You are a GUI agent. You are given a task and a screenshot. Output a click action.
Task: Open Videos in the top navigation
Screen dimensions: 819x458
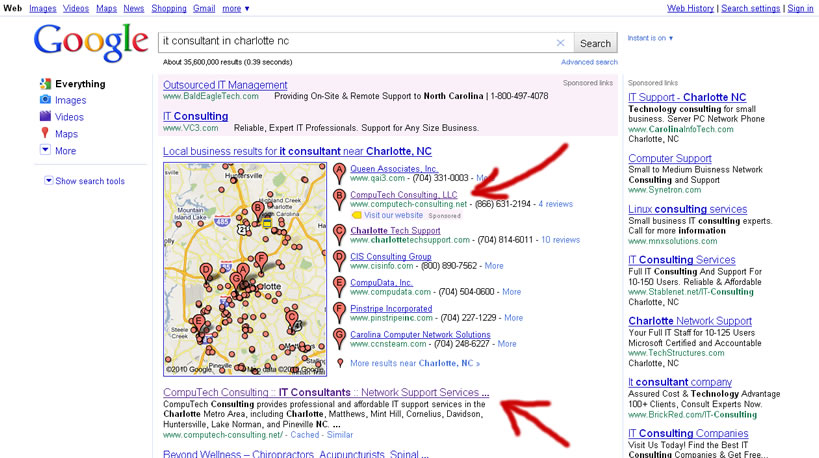click(x=76, y=8)
